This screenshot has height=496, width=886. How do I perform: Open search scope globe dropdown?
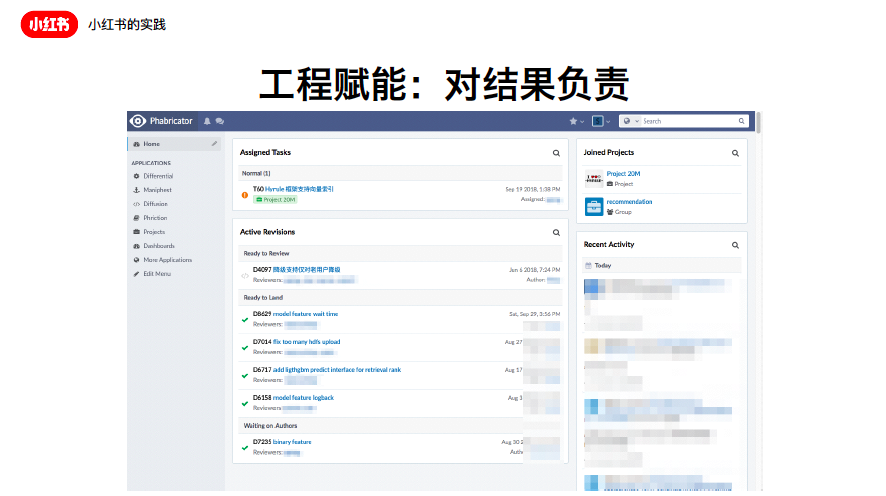[631, 121]
